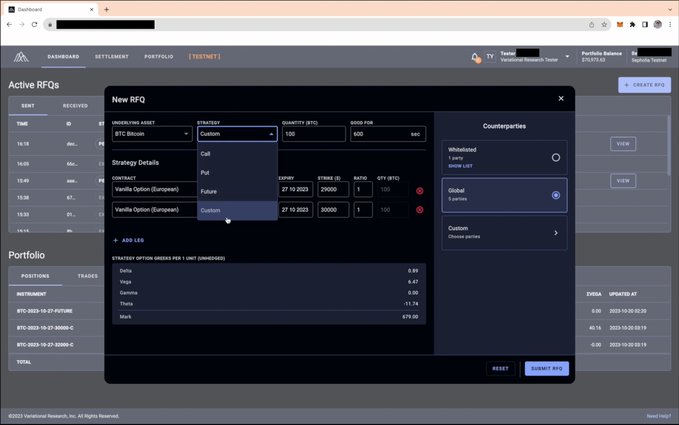This screenshot has height=425, width=679.
Task: Reload the page with refresh icon
Action: (x=34, y=25)
